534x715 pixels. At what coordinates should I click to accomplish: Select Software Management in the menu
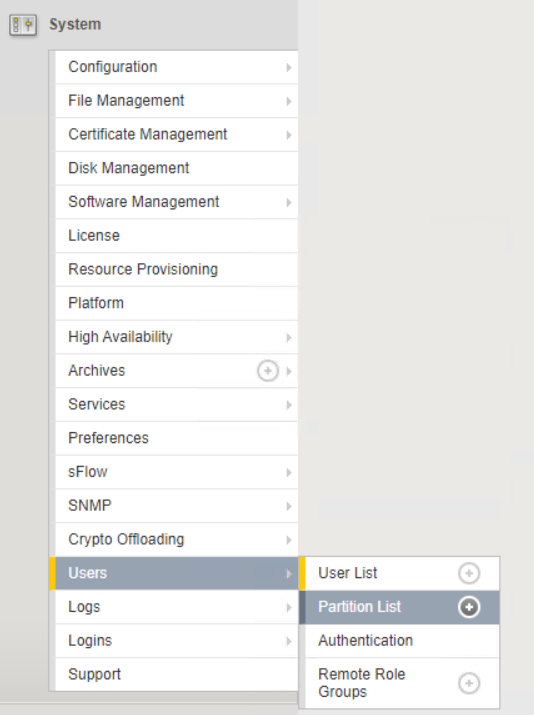(176, 202)
